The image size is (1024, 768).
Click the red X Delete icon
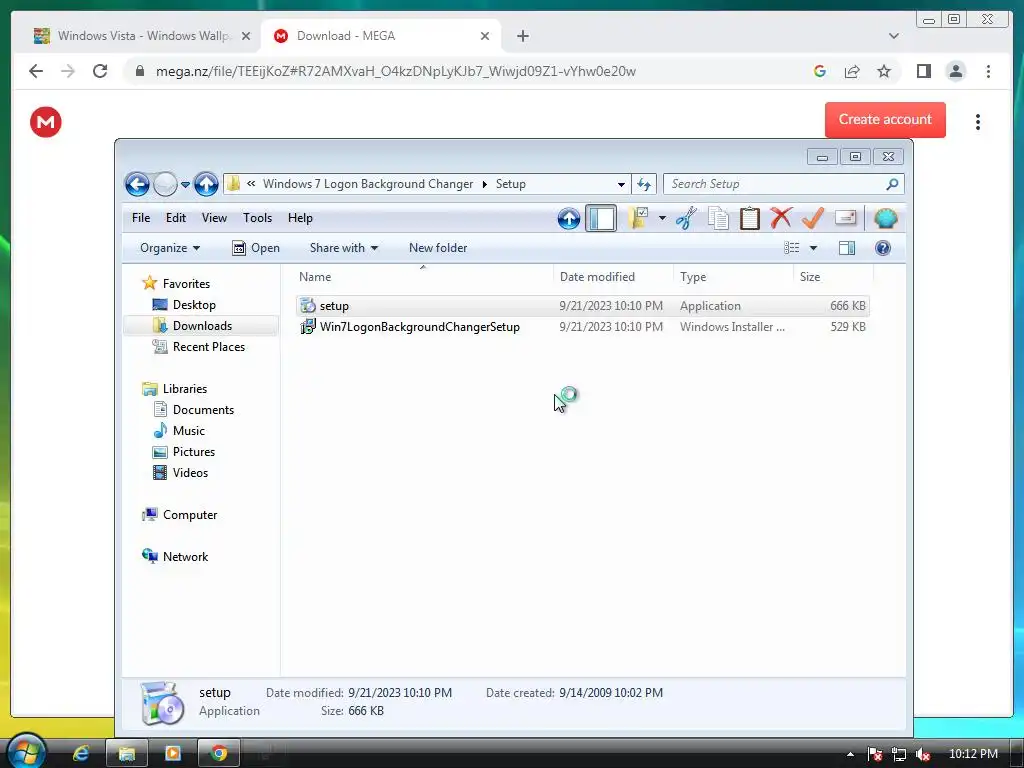click(x=781, y=218)
